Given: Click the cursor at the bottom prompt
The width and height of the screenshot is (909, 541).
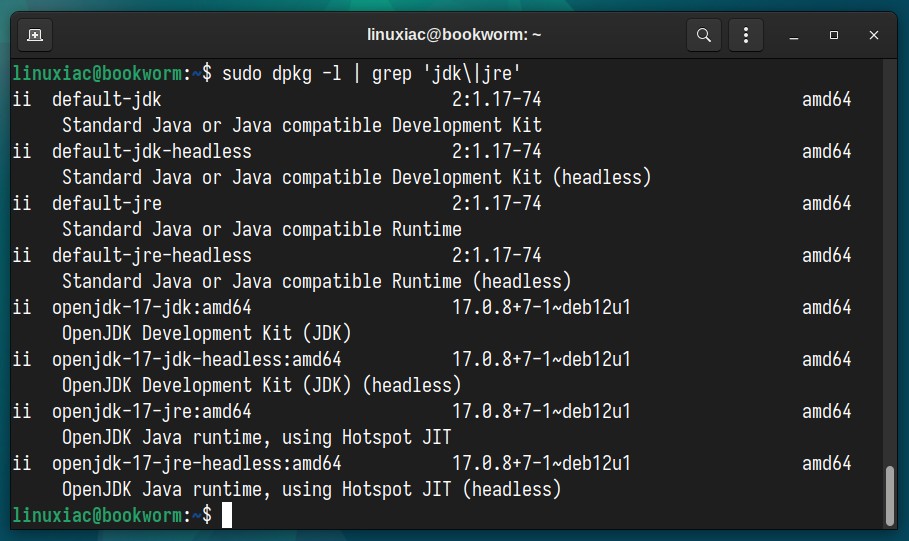Looking at the screenshot, I should pyautogui.click(x=227, y=515).
